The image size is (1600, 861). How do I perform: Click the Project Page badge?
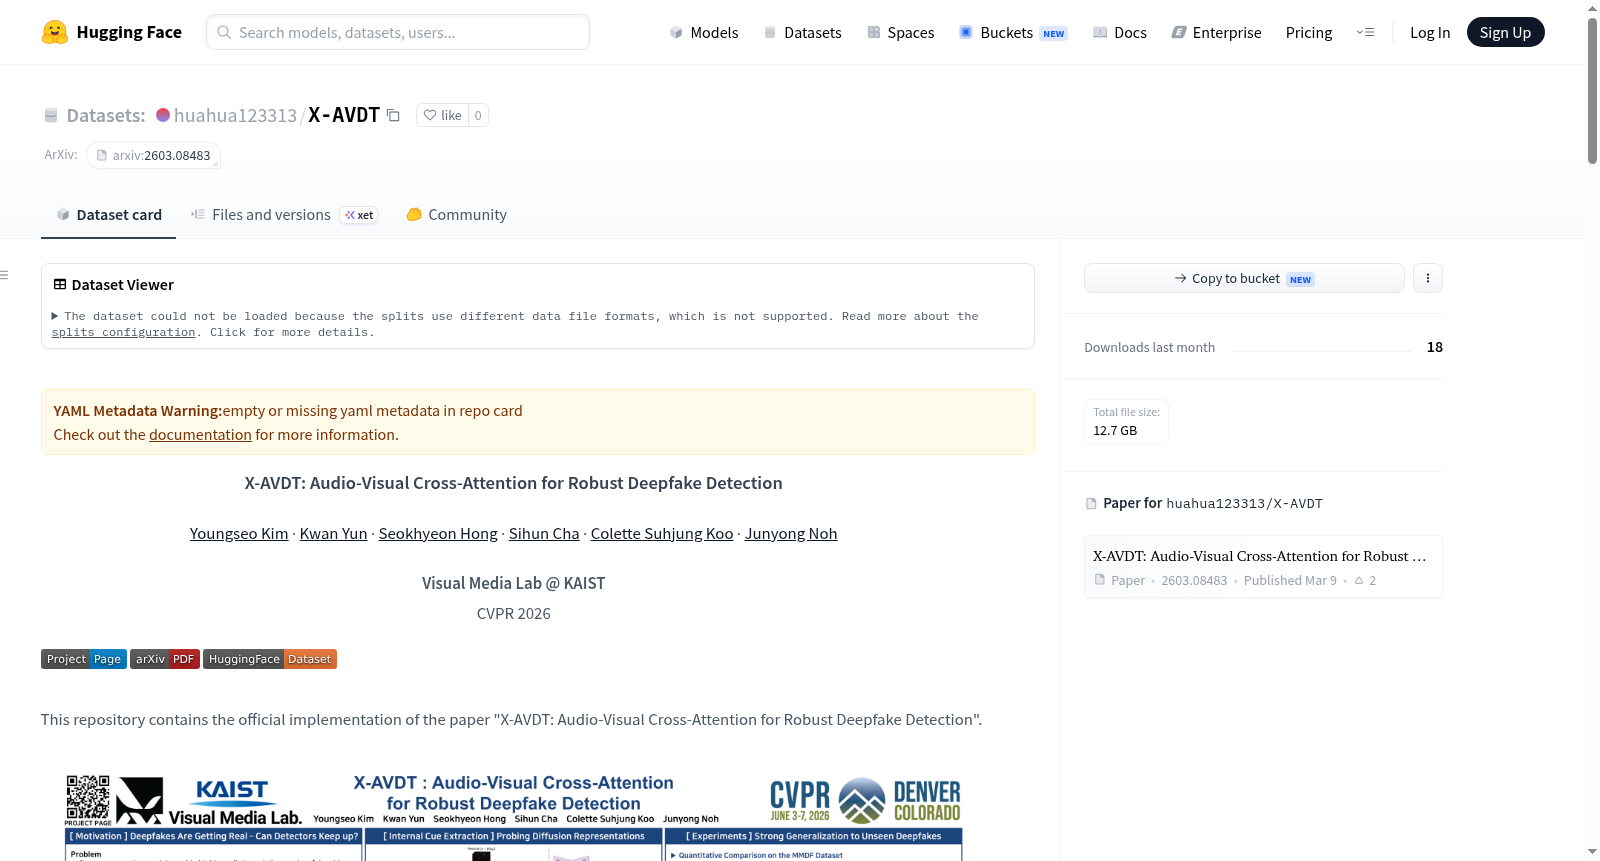point(84,659)
